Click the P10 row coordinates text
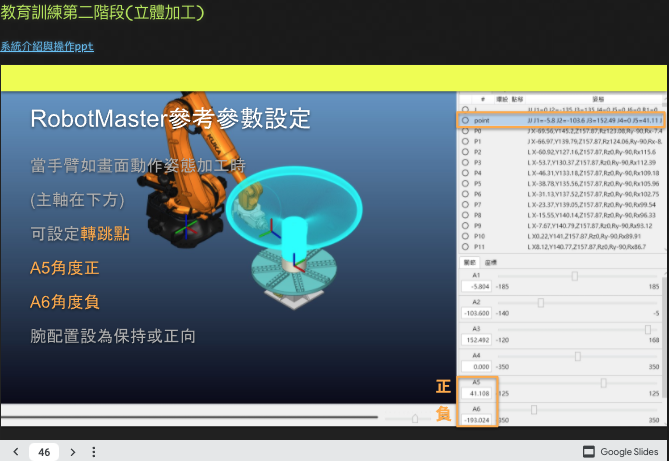This screenshot has height=461, width=669. click(x=584, y=236)
